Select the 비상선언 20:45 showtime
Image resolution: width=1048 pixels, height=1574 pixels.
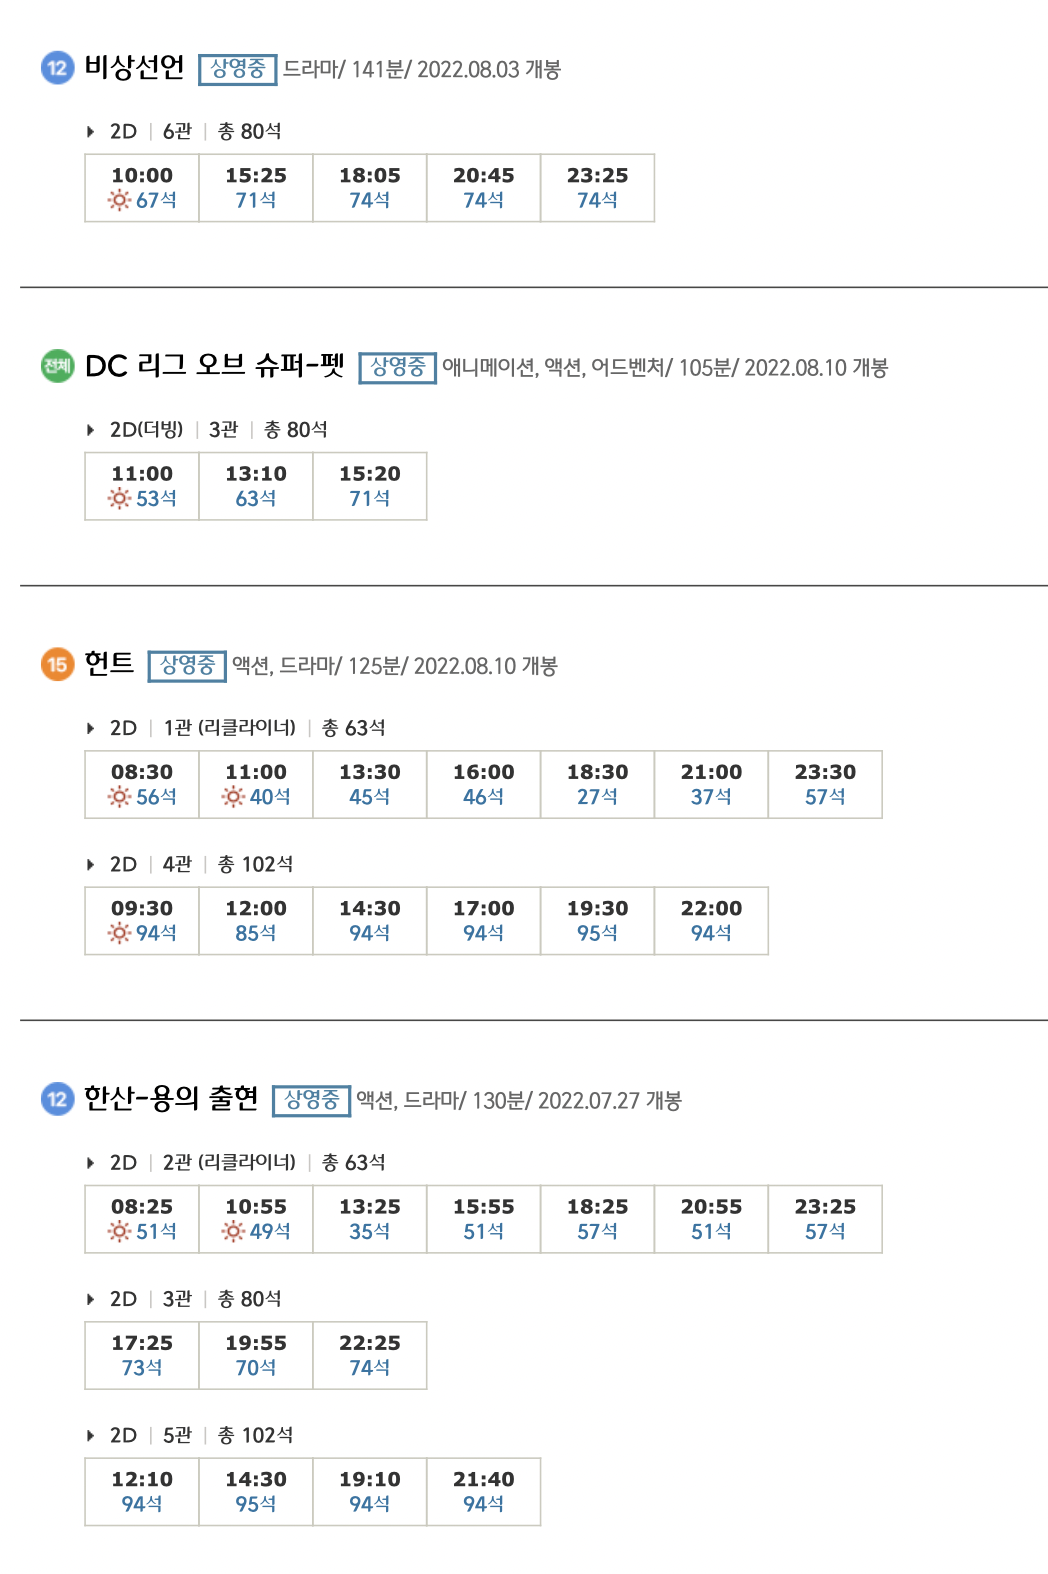pos(484,188)
